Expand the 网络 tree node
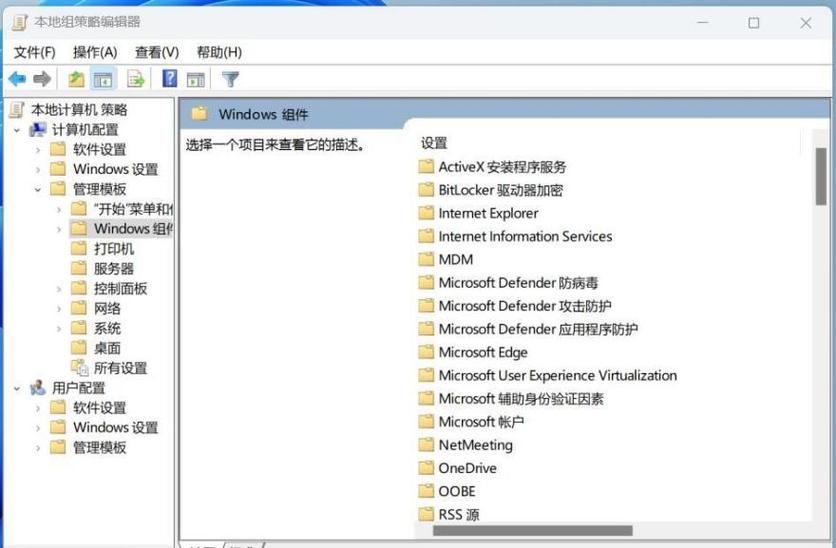836x548 pixels. [59, 309]
